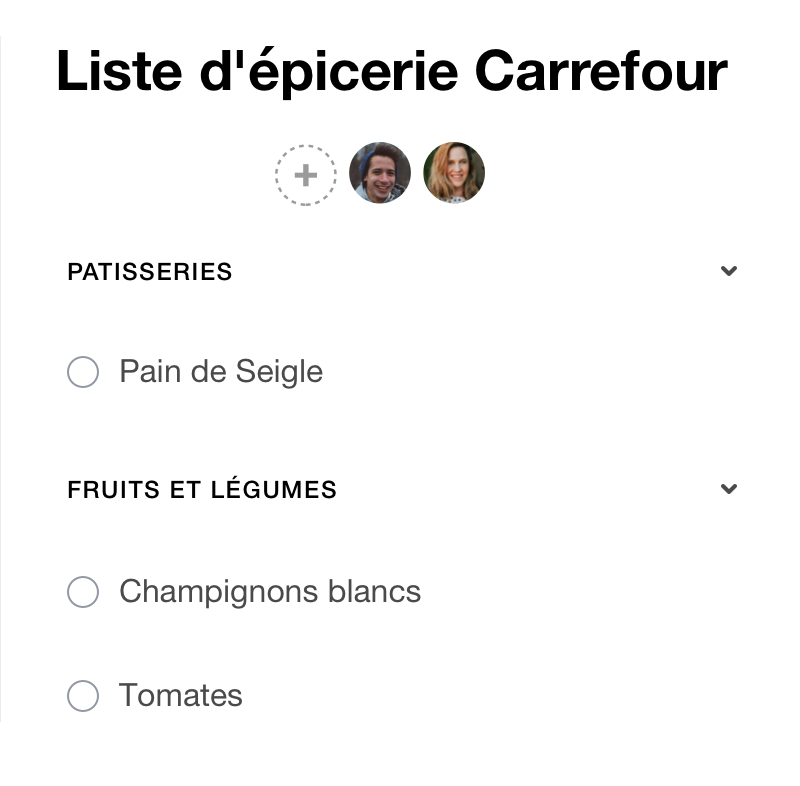Image resolution: width=800 pixels, height=786 pixels.
Task: Select the Champignons blancs item text
Action: pos(270,592)
